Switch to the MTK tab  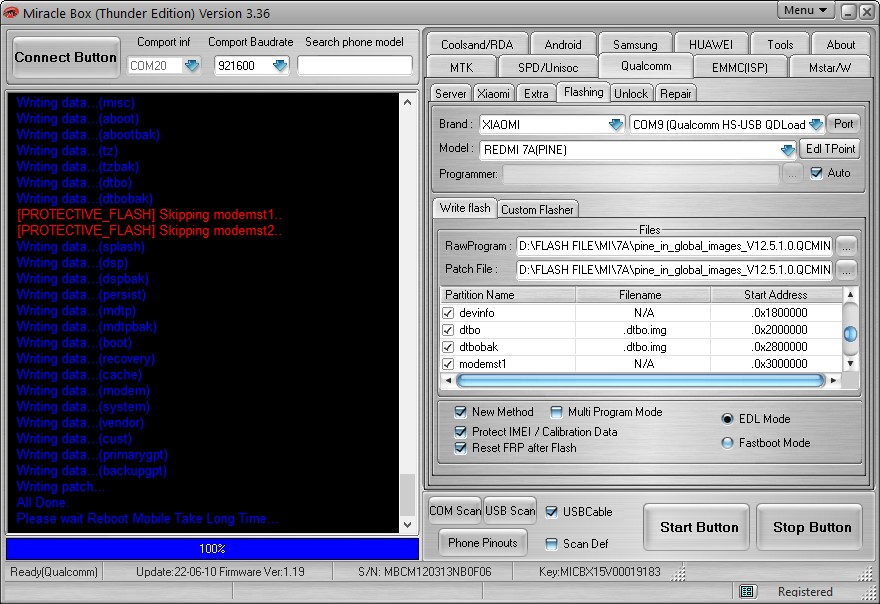tap(462, 67)
